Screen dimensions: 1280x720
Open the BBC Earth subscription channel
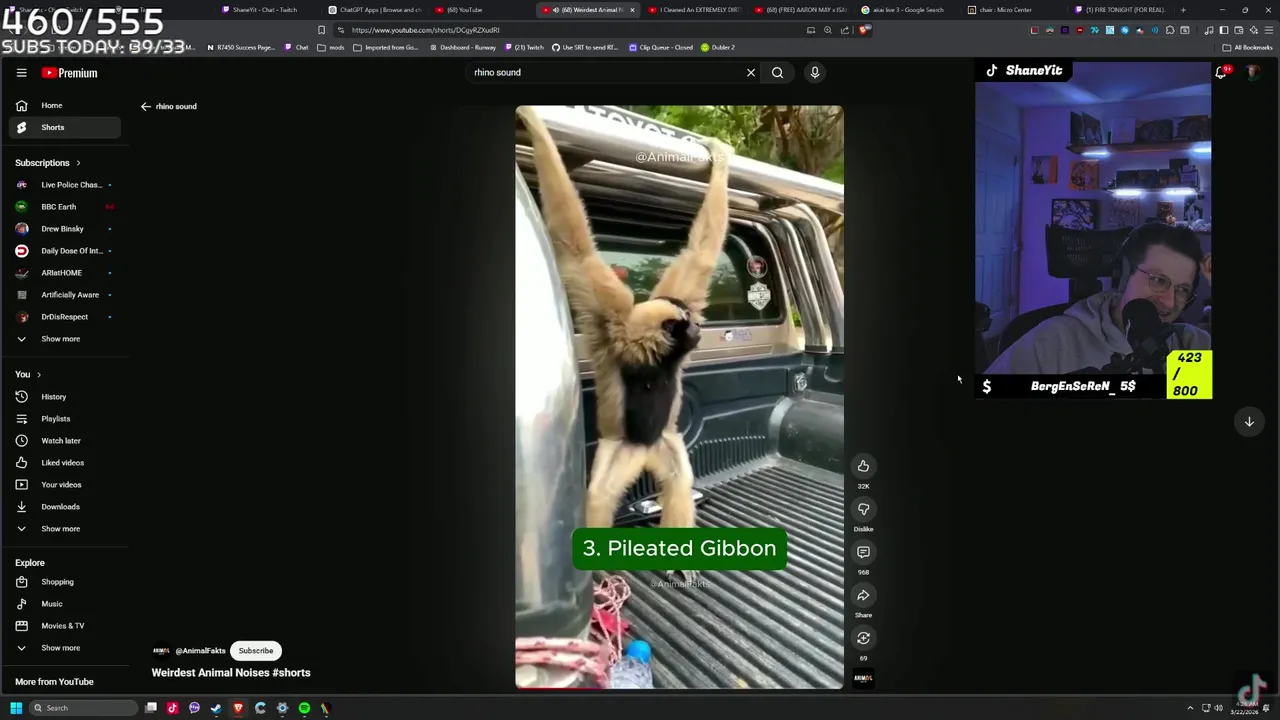[x=65, y=207]
